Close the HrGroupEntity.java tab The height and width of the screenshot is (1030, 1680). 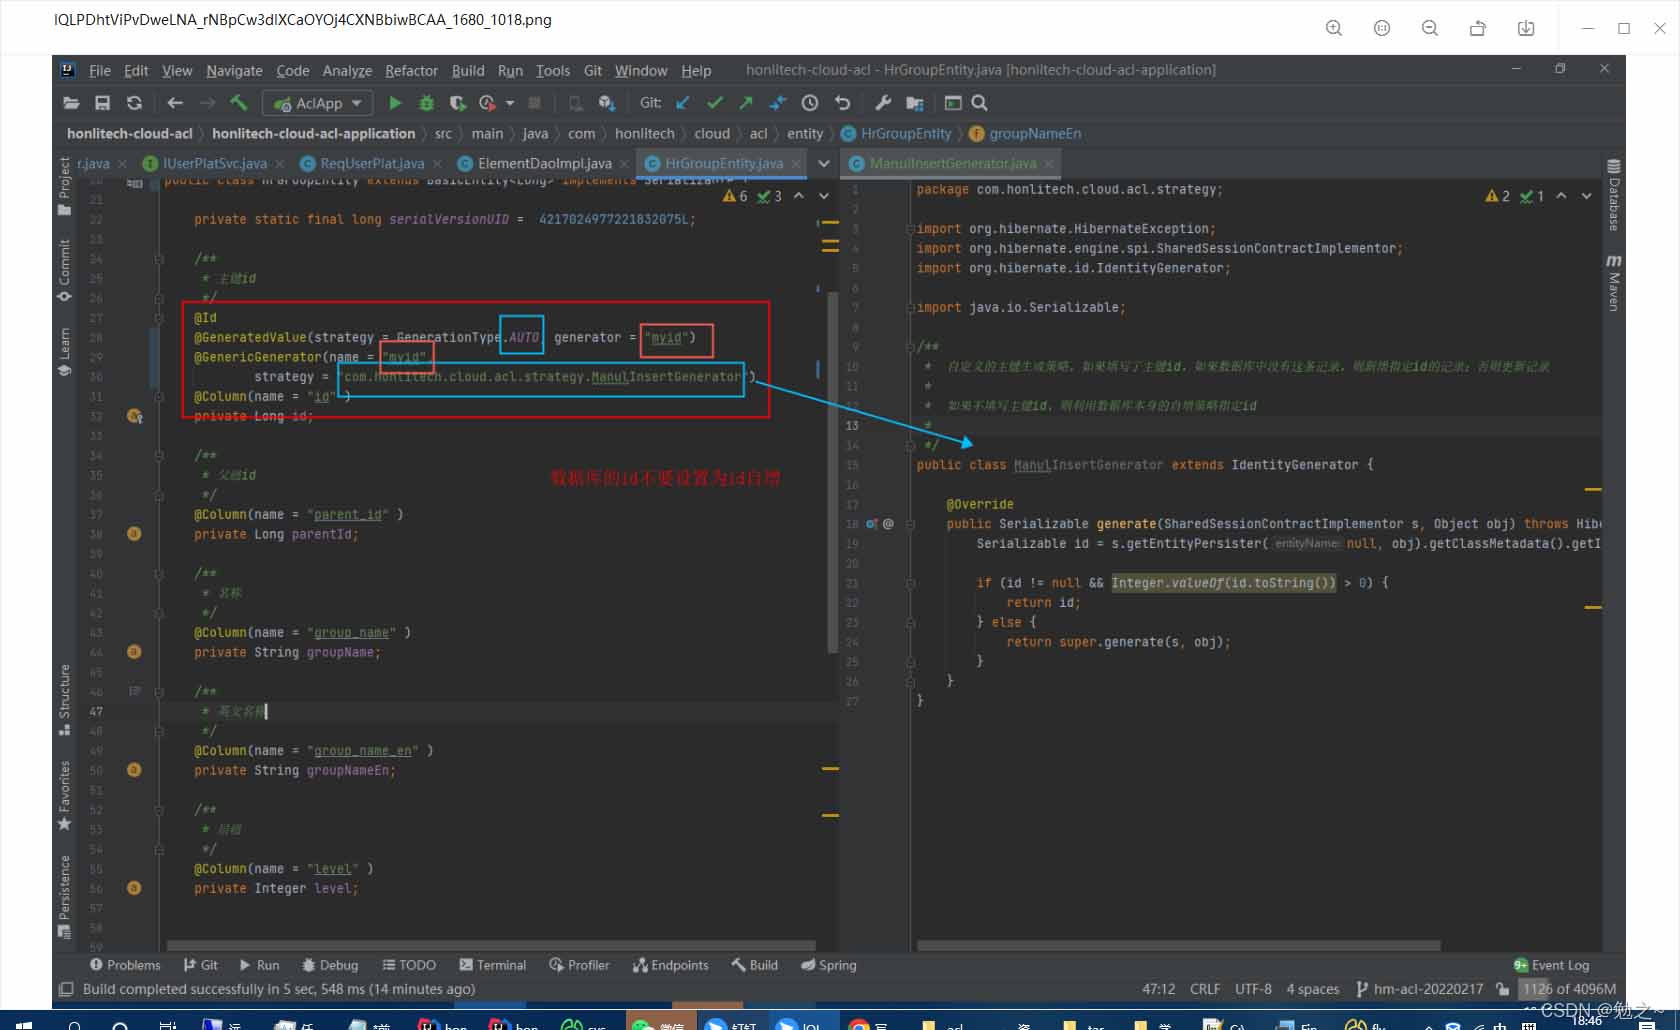pos(796,163)
